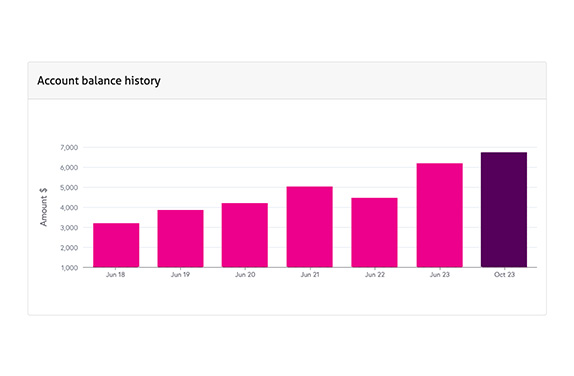Click the 5,000 y-axis tick label
Viewport: 574px width, 376px height.
[69, 187]
